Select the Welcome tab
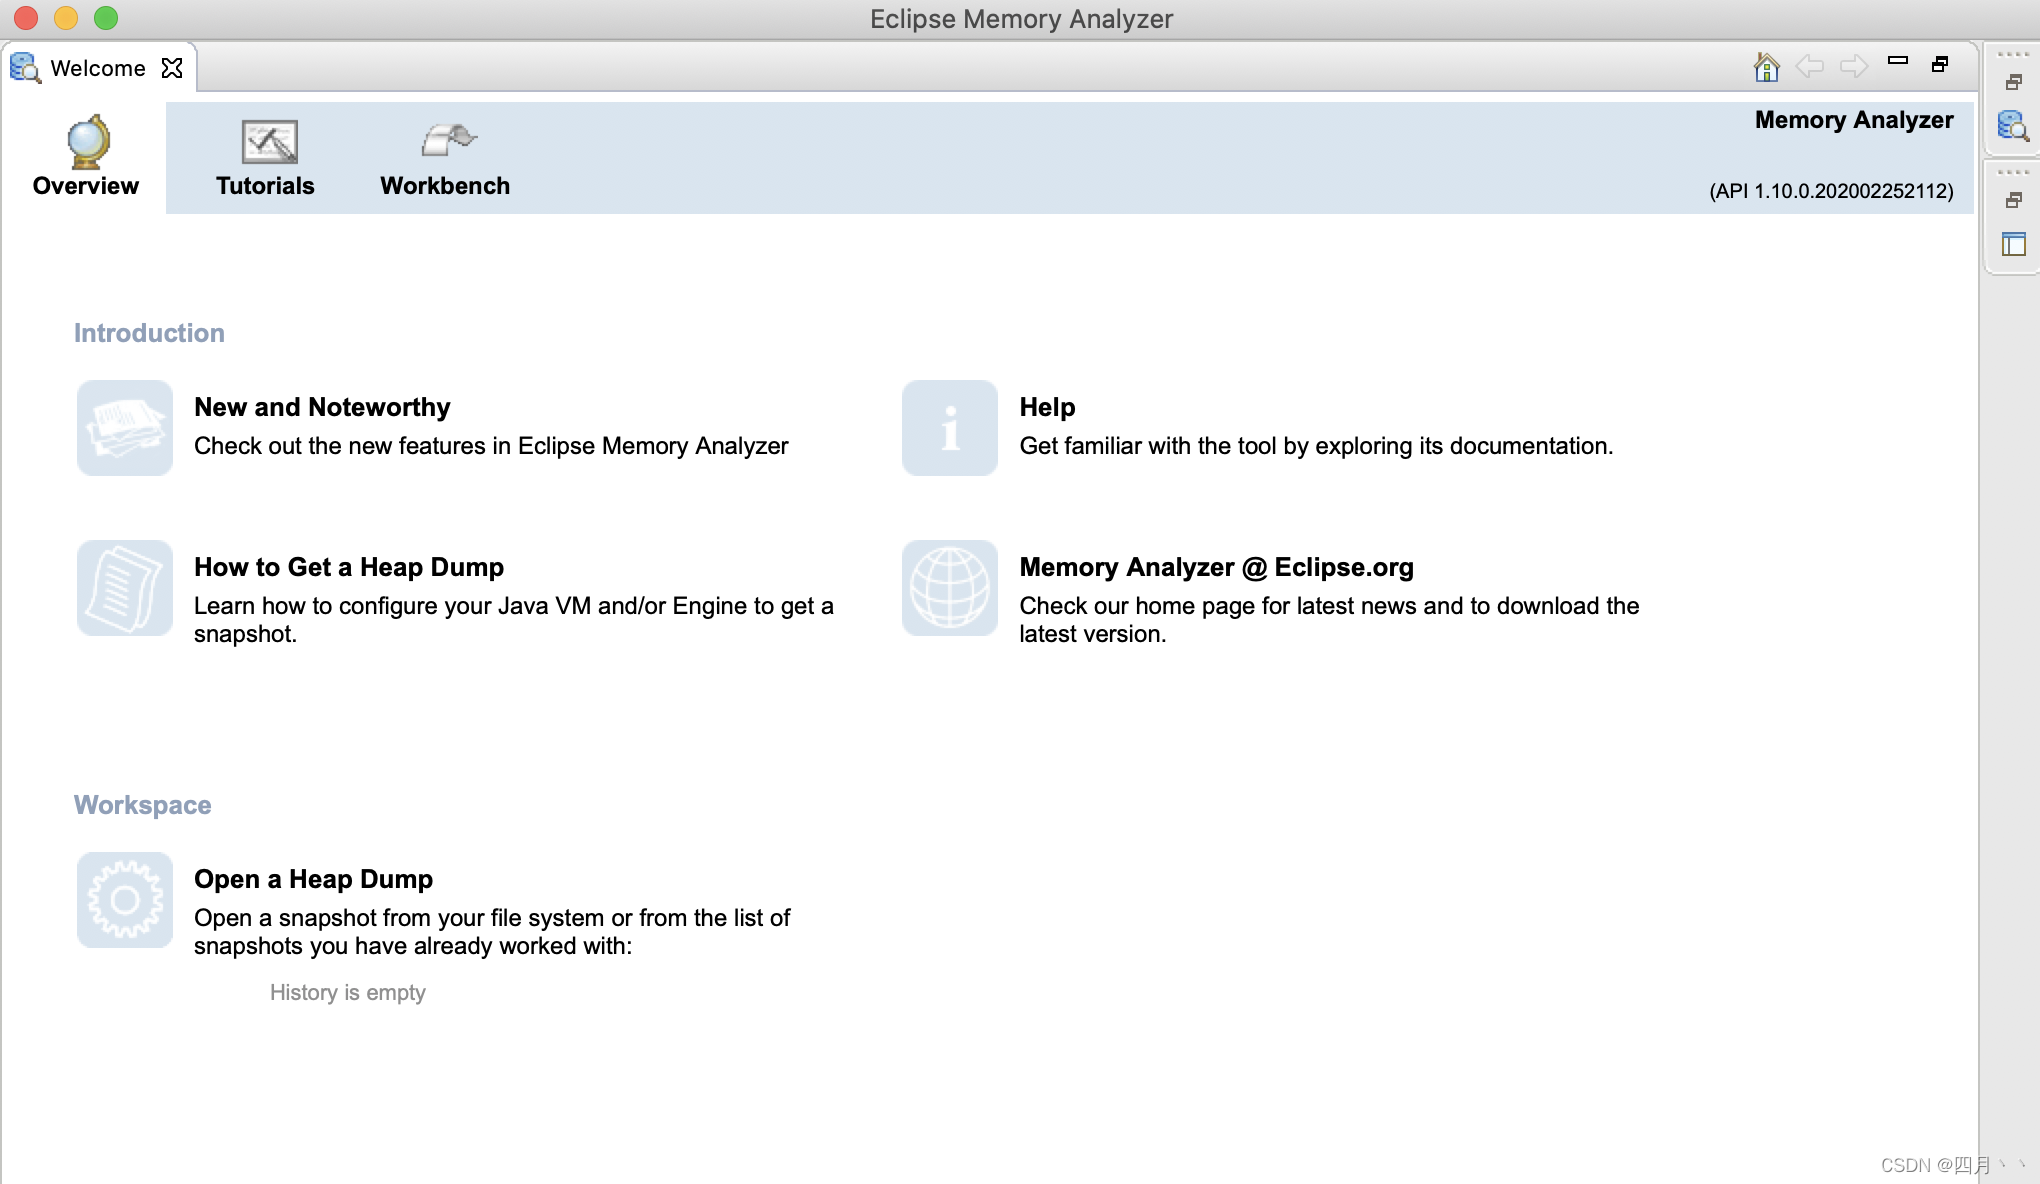This screenshot has height=1184, width=2040. (x=98, y=68)
